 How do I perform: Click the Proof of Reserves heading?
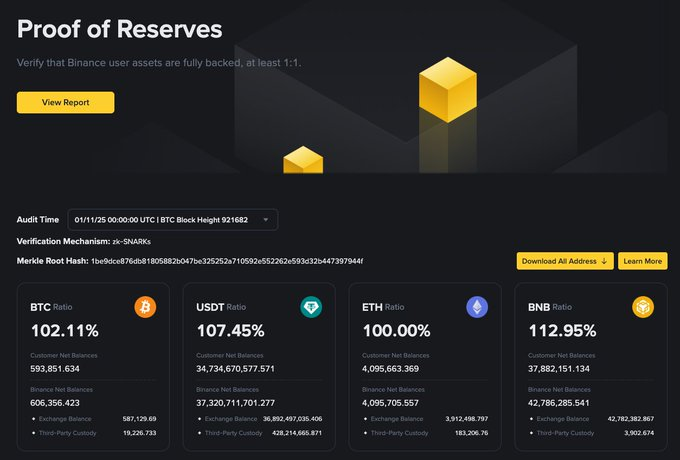coord(120,29)
